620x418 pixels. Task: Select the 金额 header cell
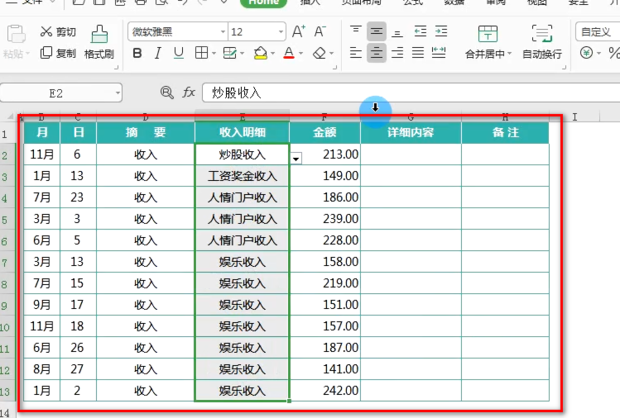pos(325,132)
